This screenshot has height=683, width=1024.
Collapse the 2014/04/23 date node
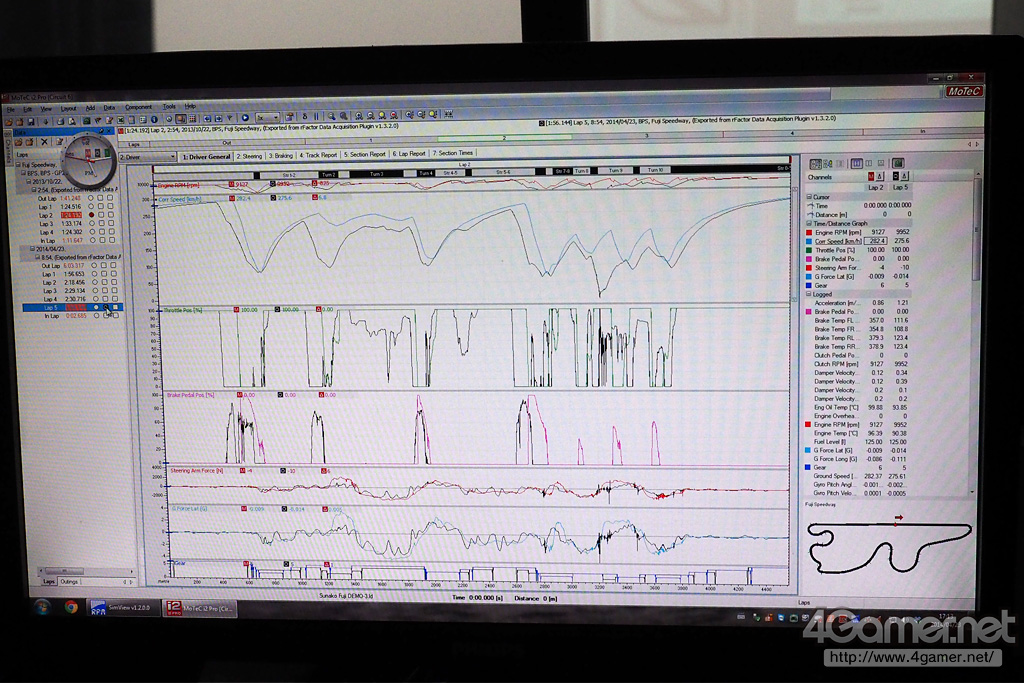pos(32,249)
